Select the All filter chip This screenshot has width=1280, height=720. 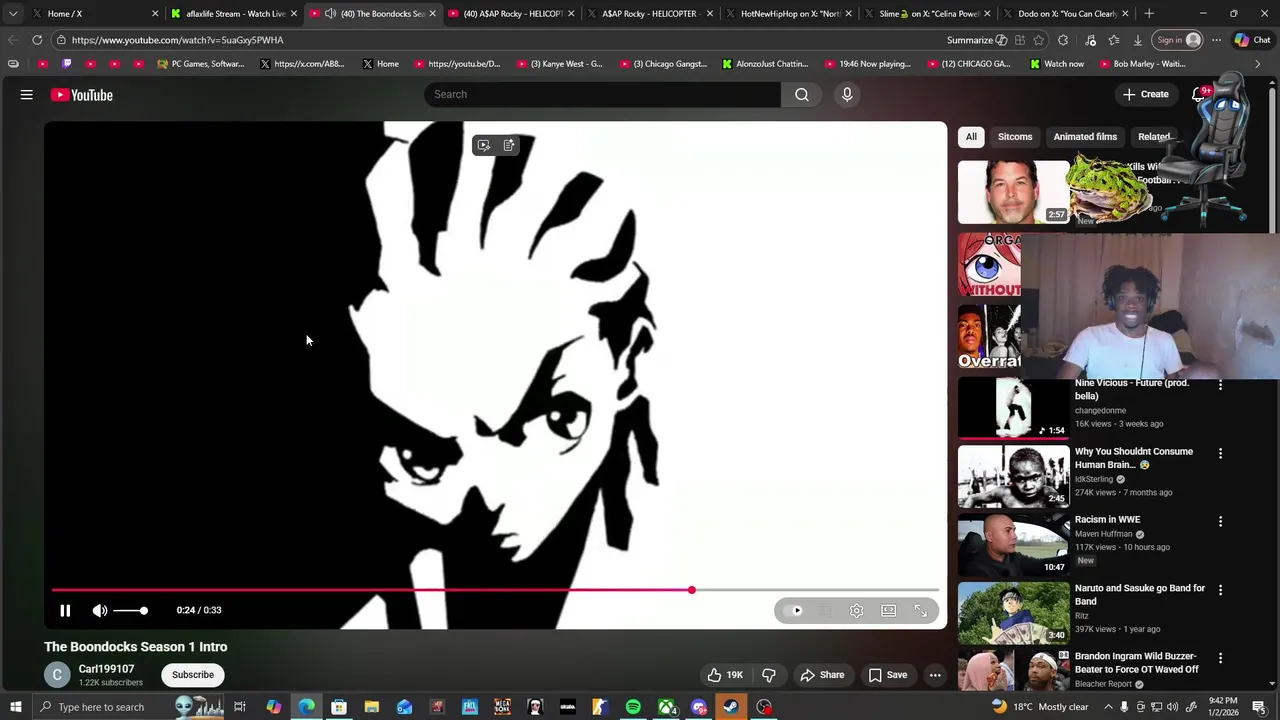coord(971,137)
